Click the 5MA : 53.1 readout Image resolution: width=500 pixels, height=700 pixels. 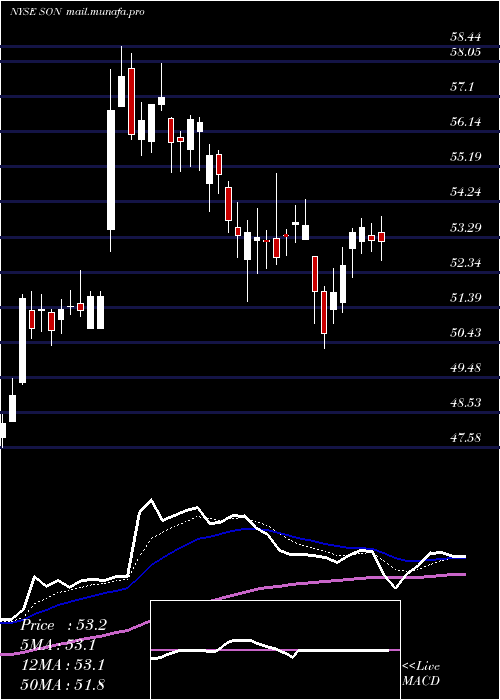(x=59, y=646)
